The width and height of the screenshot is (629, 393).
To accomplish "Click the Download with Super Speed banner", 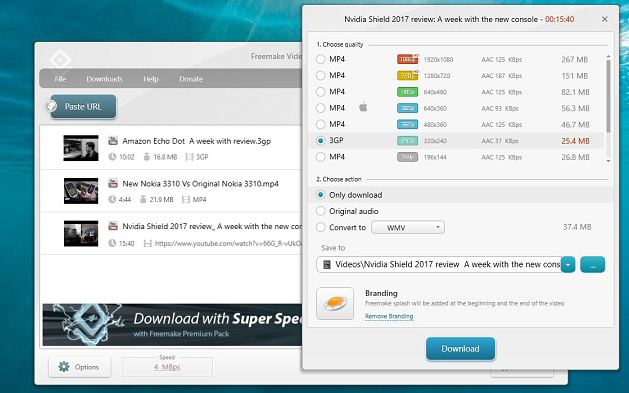I will [x=172, y=325].
